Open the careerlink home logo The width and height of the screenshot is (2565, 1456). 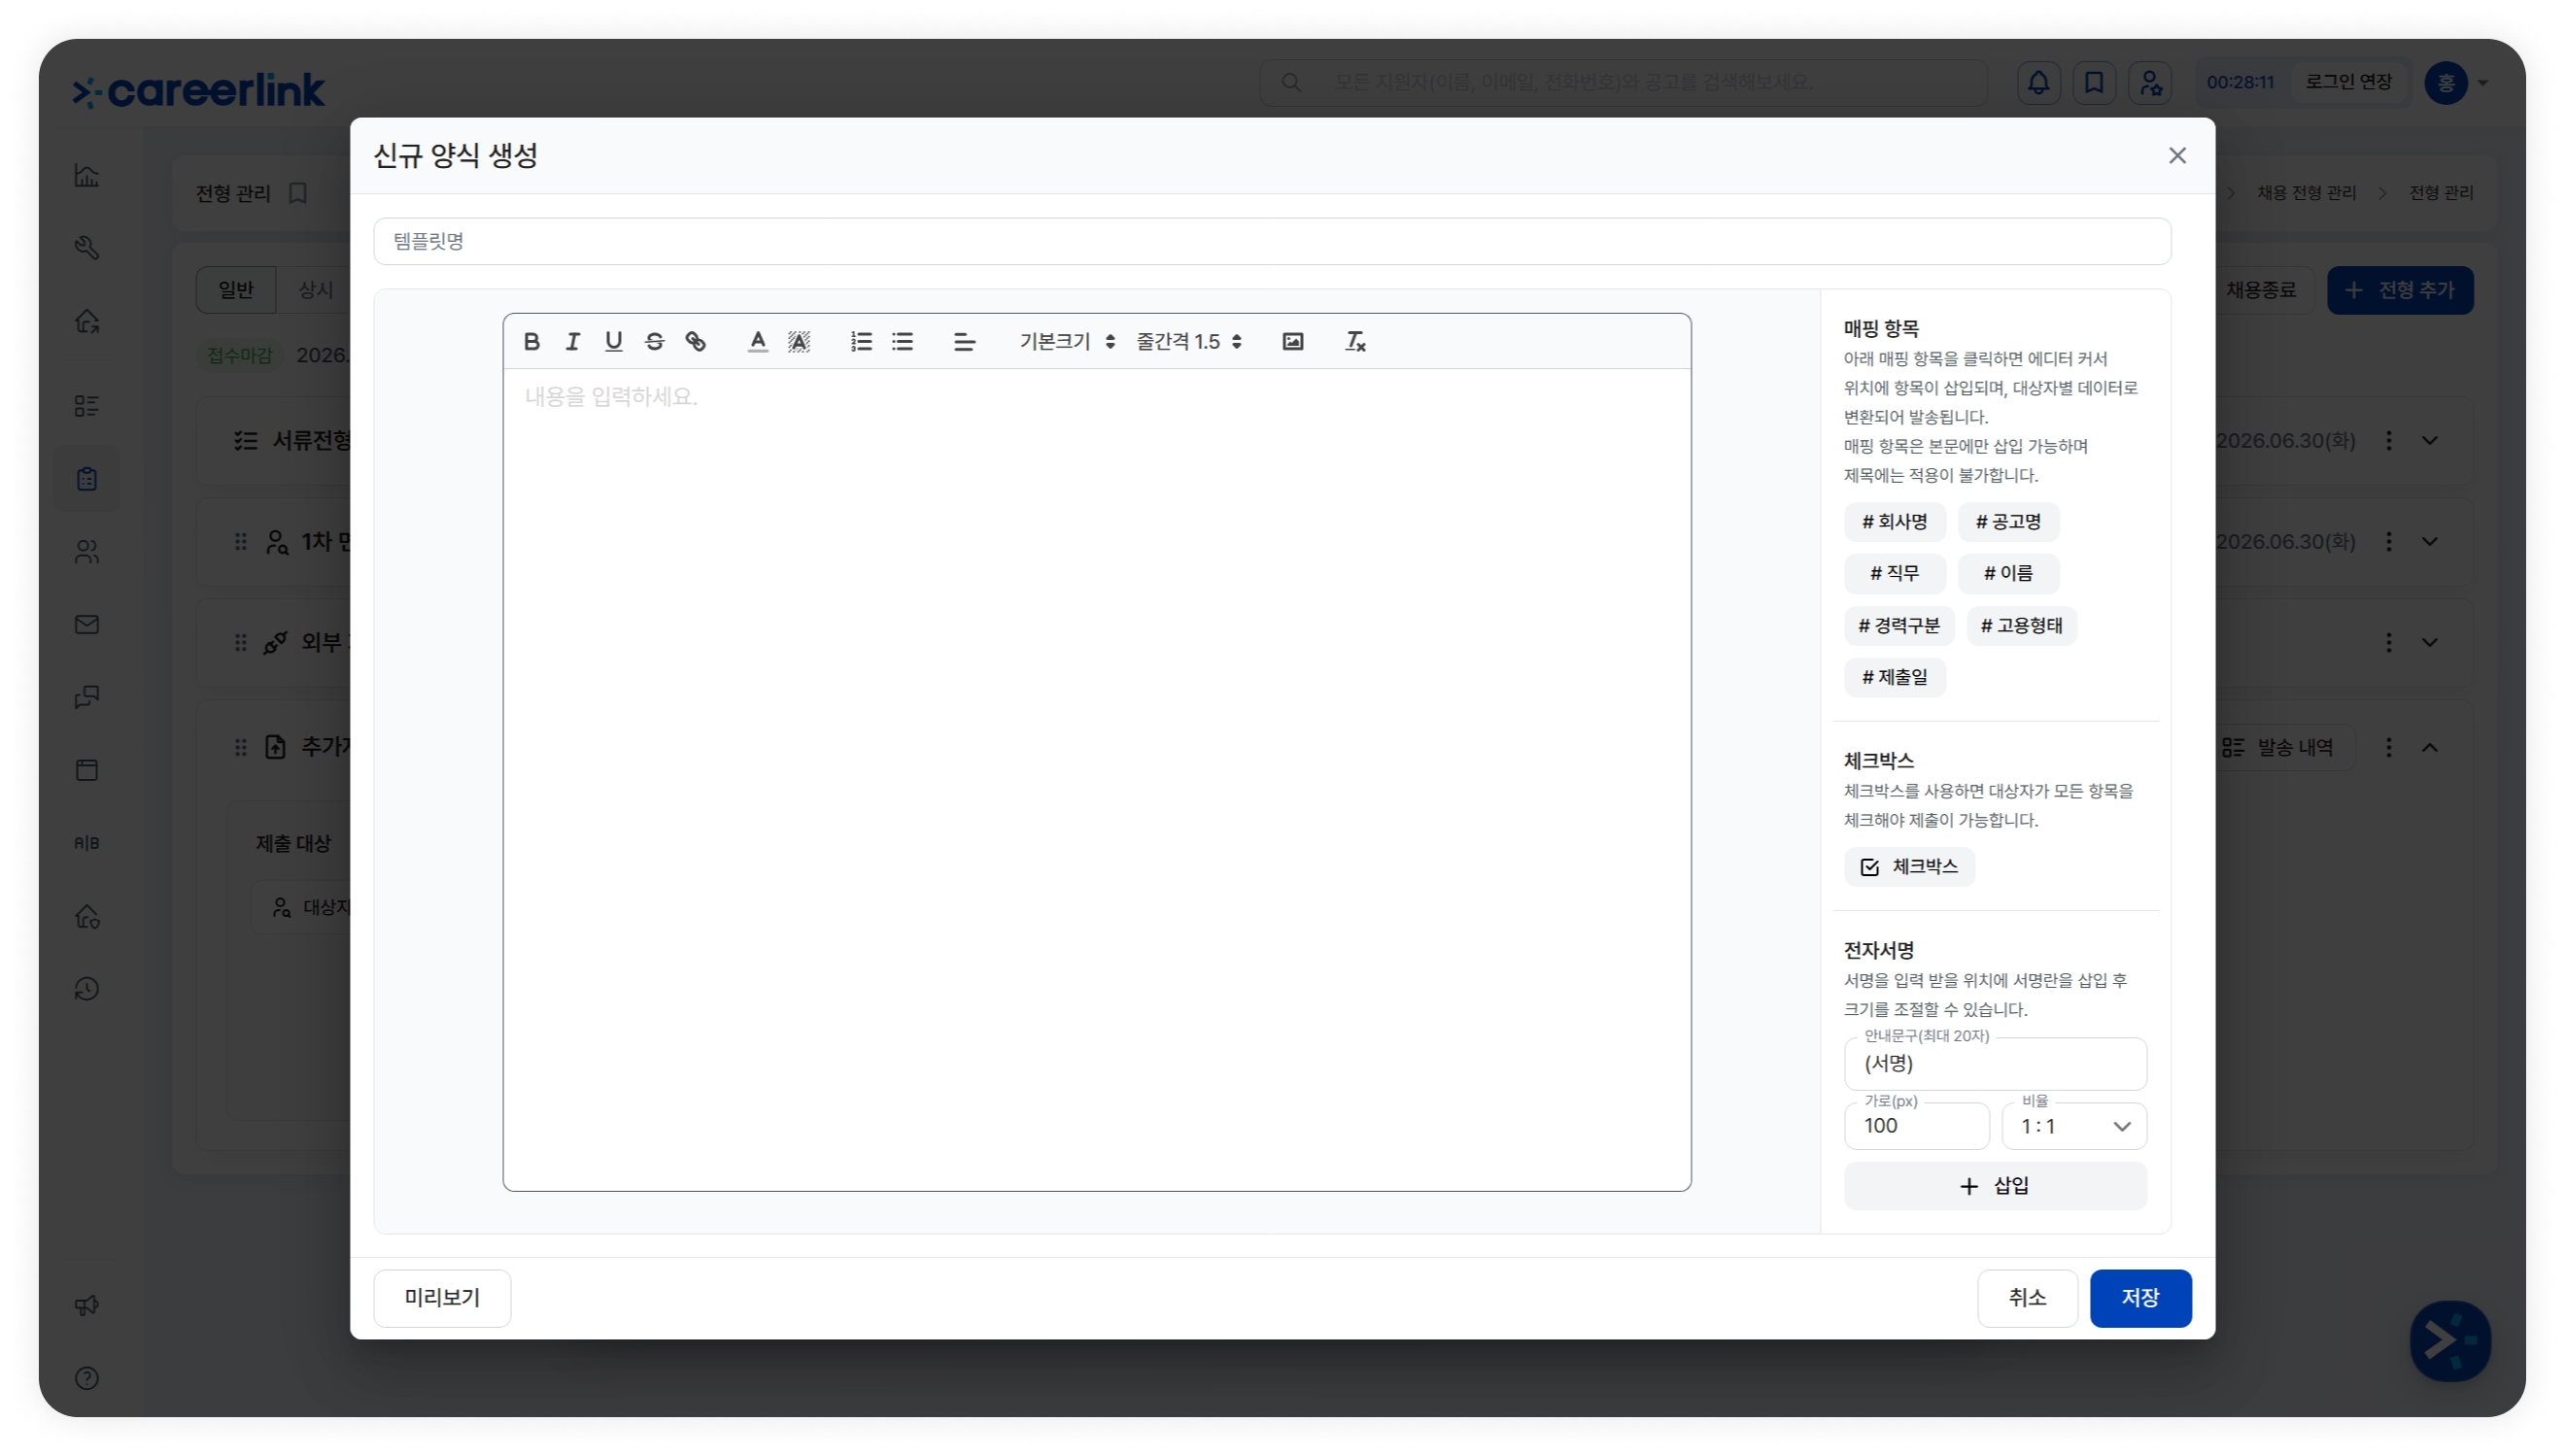tap(199, 90)
